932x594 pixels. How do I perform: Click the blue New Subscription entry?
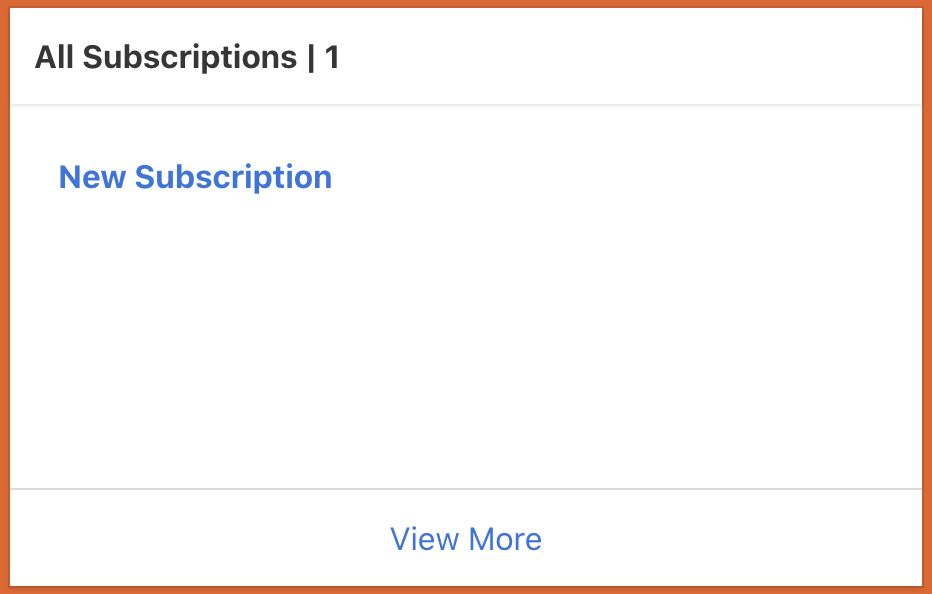tap(195, 177)
